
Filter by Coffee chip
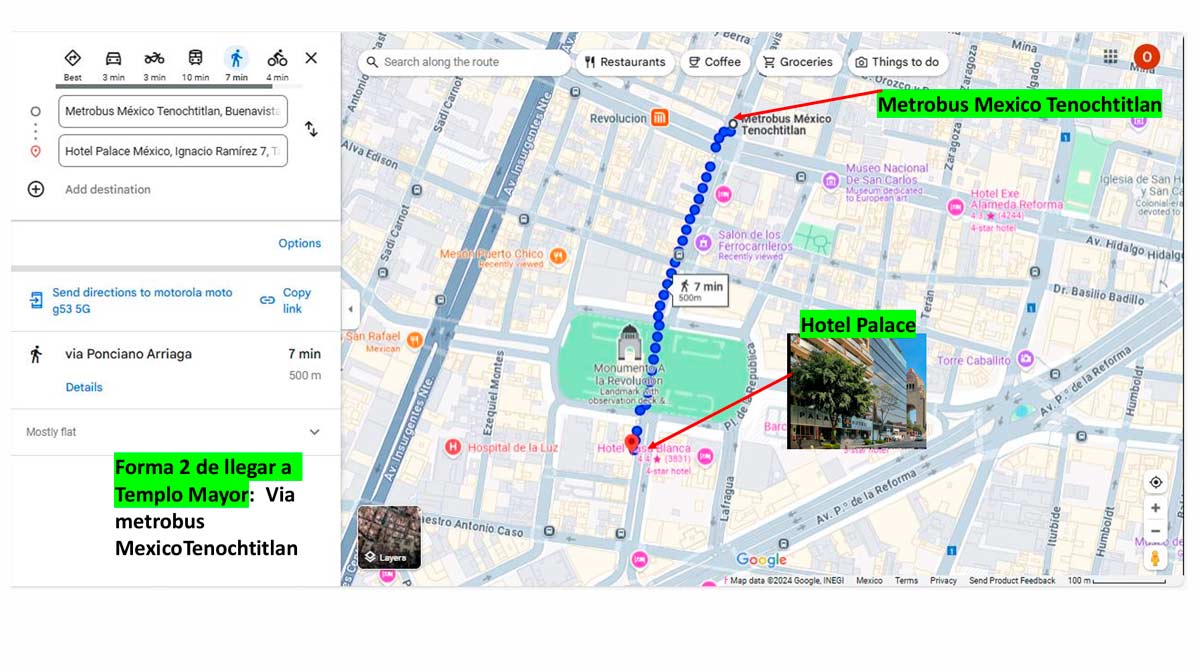click(x=715, y=62)
